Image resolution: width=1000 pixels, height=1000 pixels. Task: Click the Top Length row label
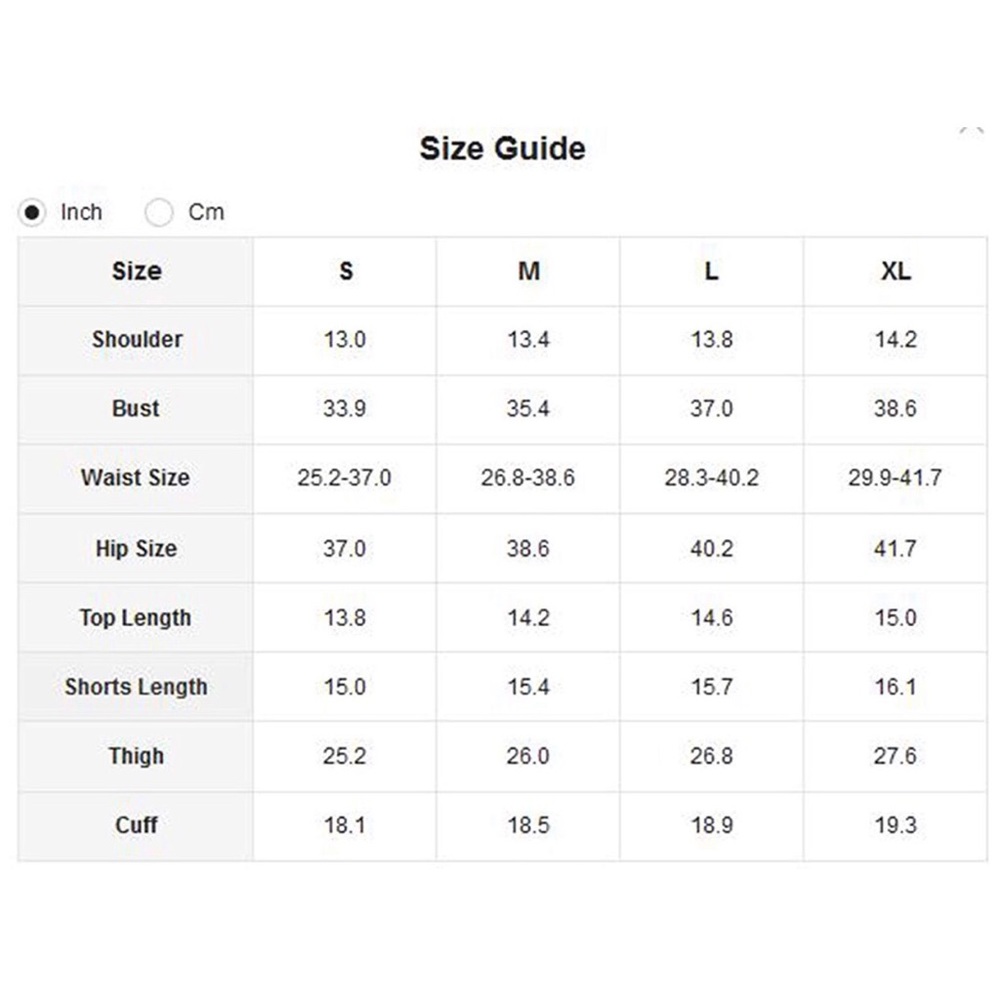(x=136, y=617)
